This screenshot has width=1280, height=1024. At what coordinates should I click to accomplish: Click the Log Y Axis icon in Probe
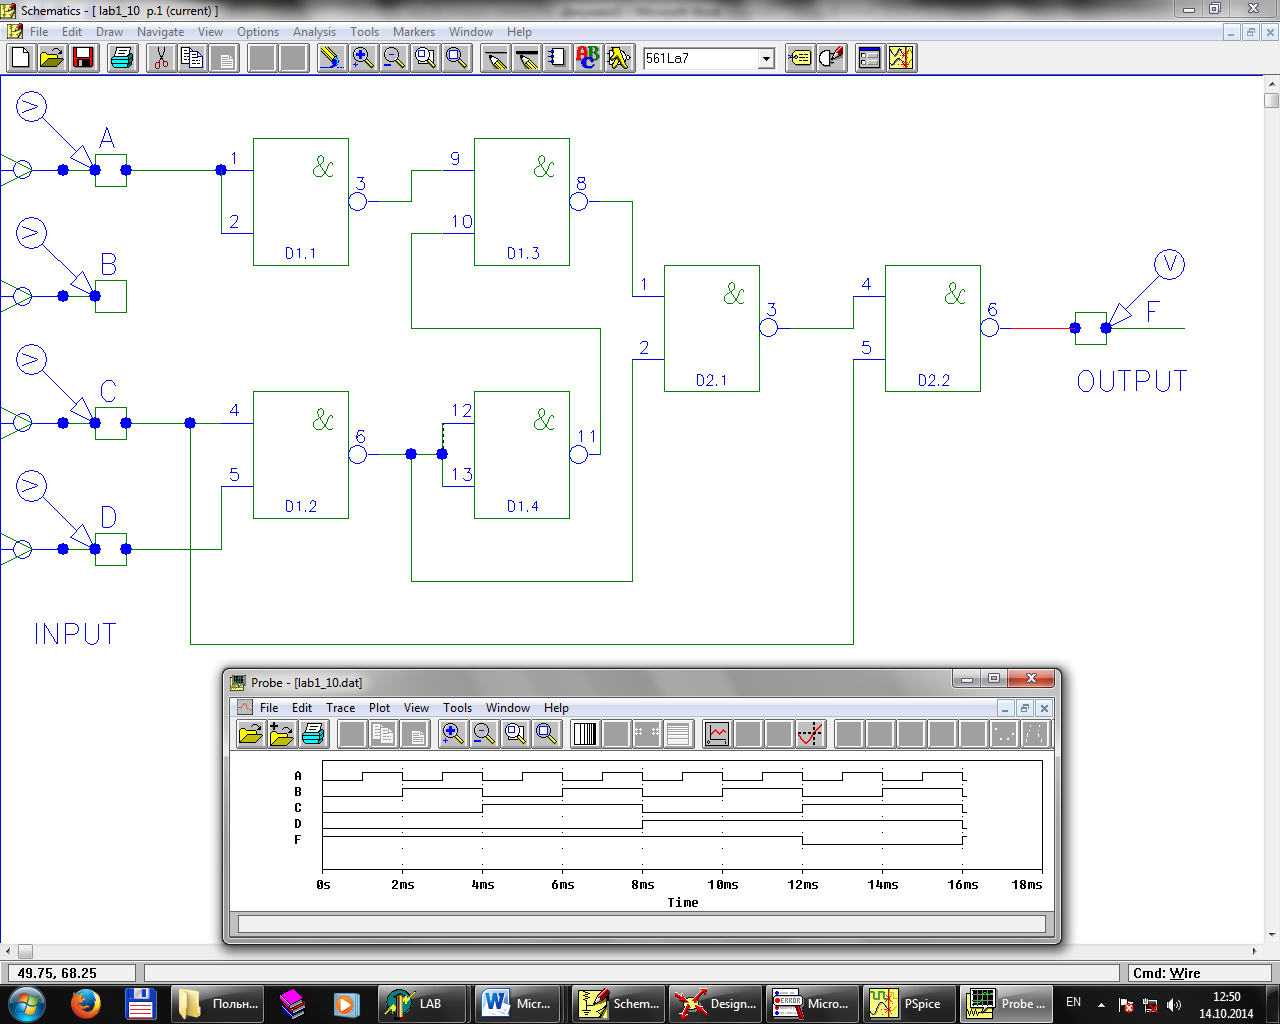(678, 734)
